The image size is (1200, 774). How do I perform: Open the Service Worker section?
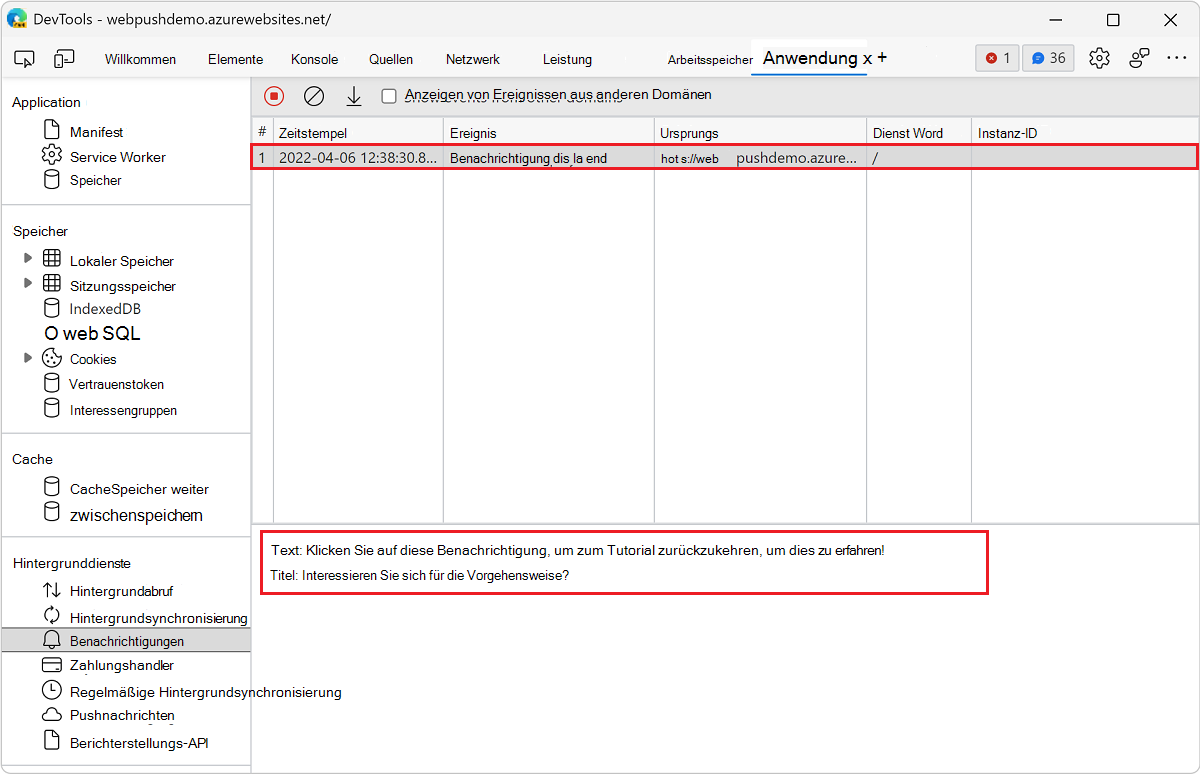pyautogui.click(x=117, y=156)
